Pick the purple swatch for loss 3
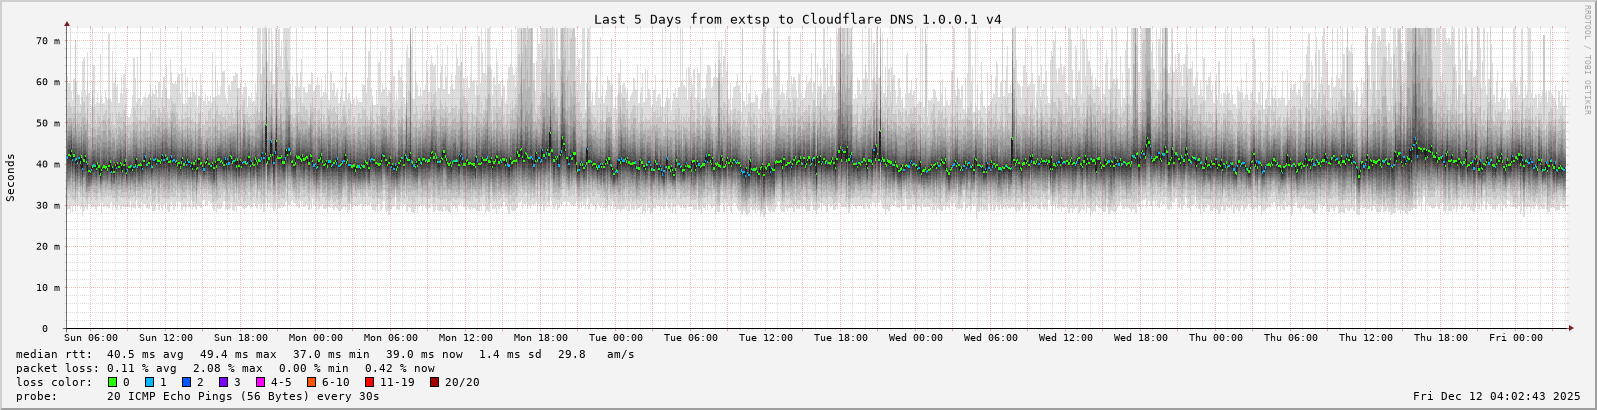The width and height of the screenshot is (1597, 410). pos(224,382)
